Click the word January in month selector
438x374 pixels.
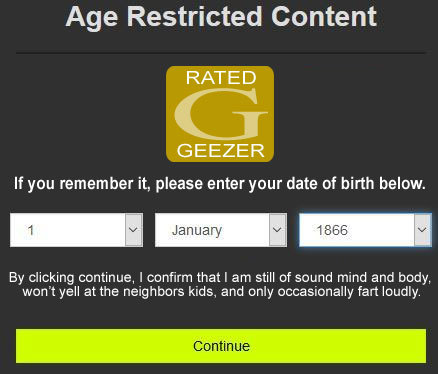click(197, 230)
